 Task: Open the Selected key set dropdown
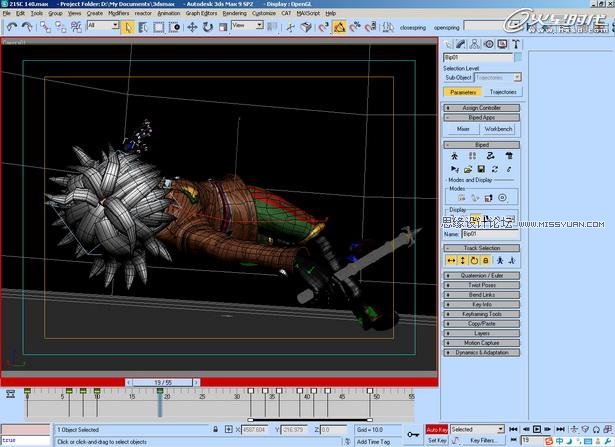point(477,430)
